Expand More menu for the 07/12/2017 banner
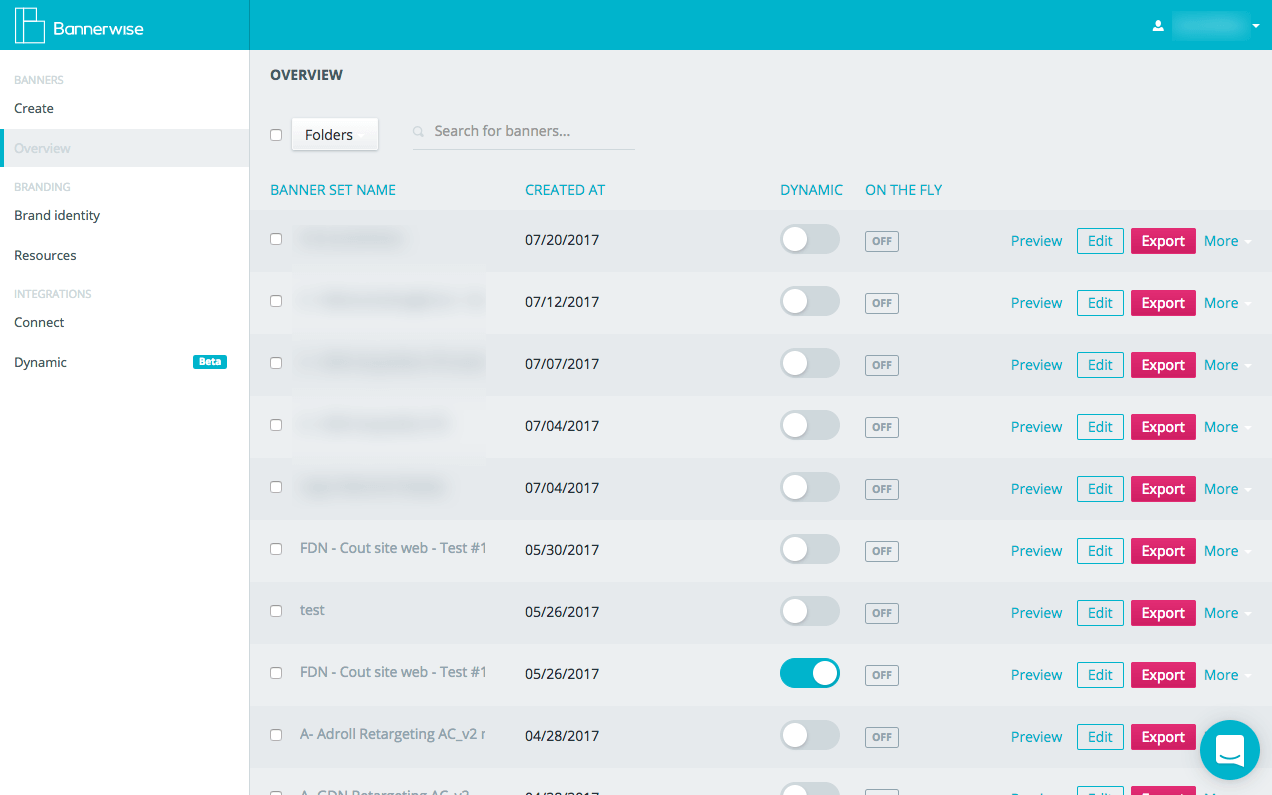Screen dimensions: 1272x795 (x=1227, y=303)
